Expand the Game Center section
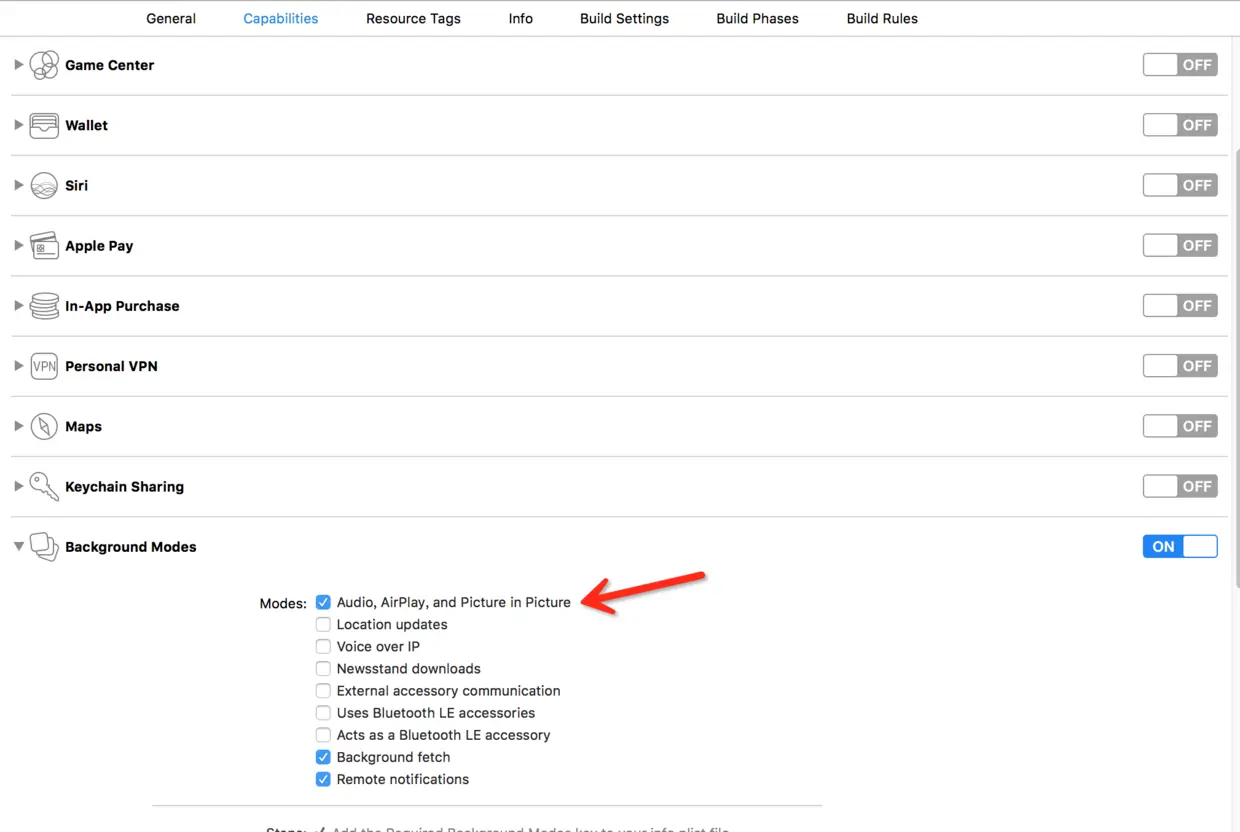 (18, 65)
